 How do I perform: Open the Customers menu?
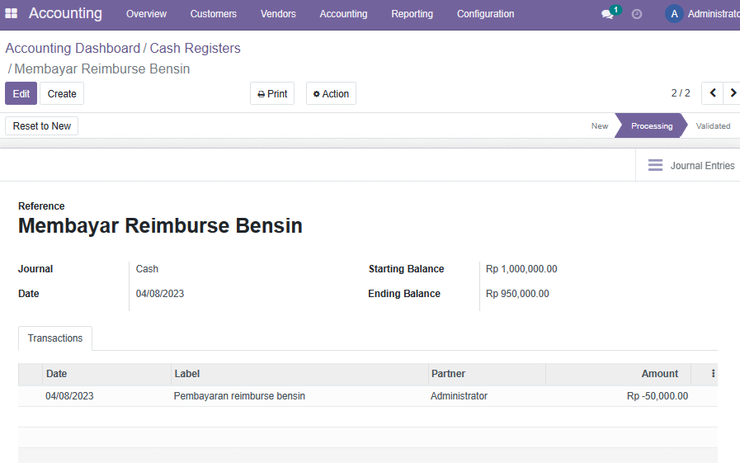pos(213,14)
